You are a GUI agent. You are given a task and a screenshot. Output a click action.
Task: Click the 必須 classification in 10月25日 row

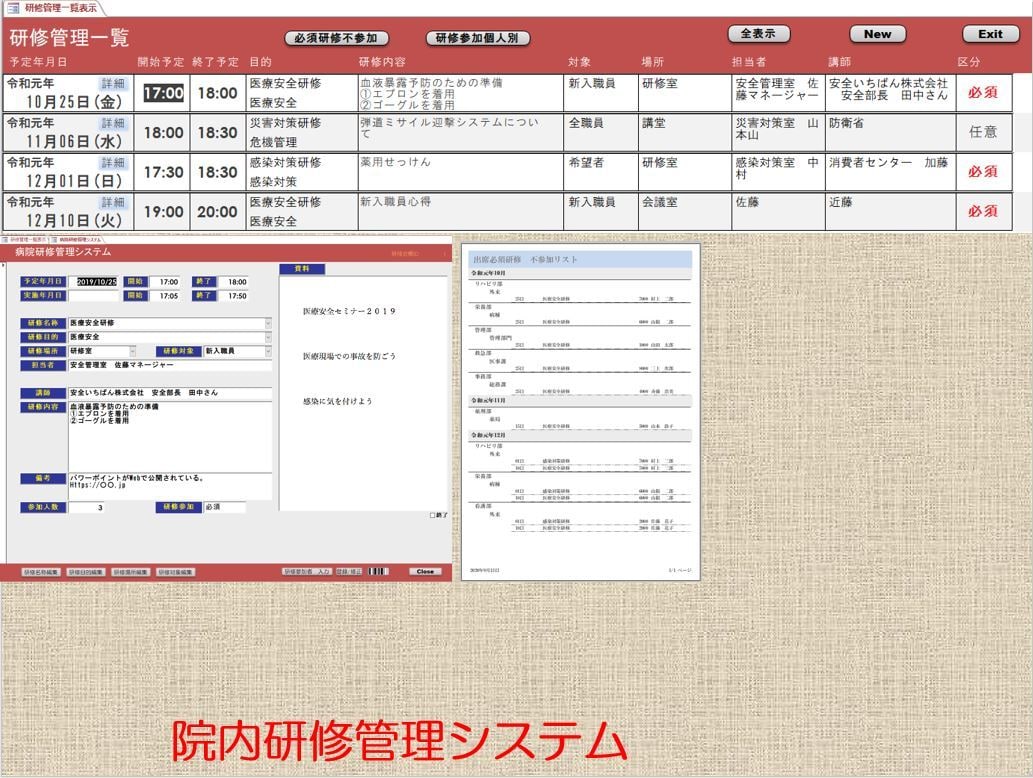[983, 92]
